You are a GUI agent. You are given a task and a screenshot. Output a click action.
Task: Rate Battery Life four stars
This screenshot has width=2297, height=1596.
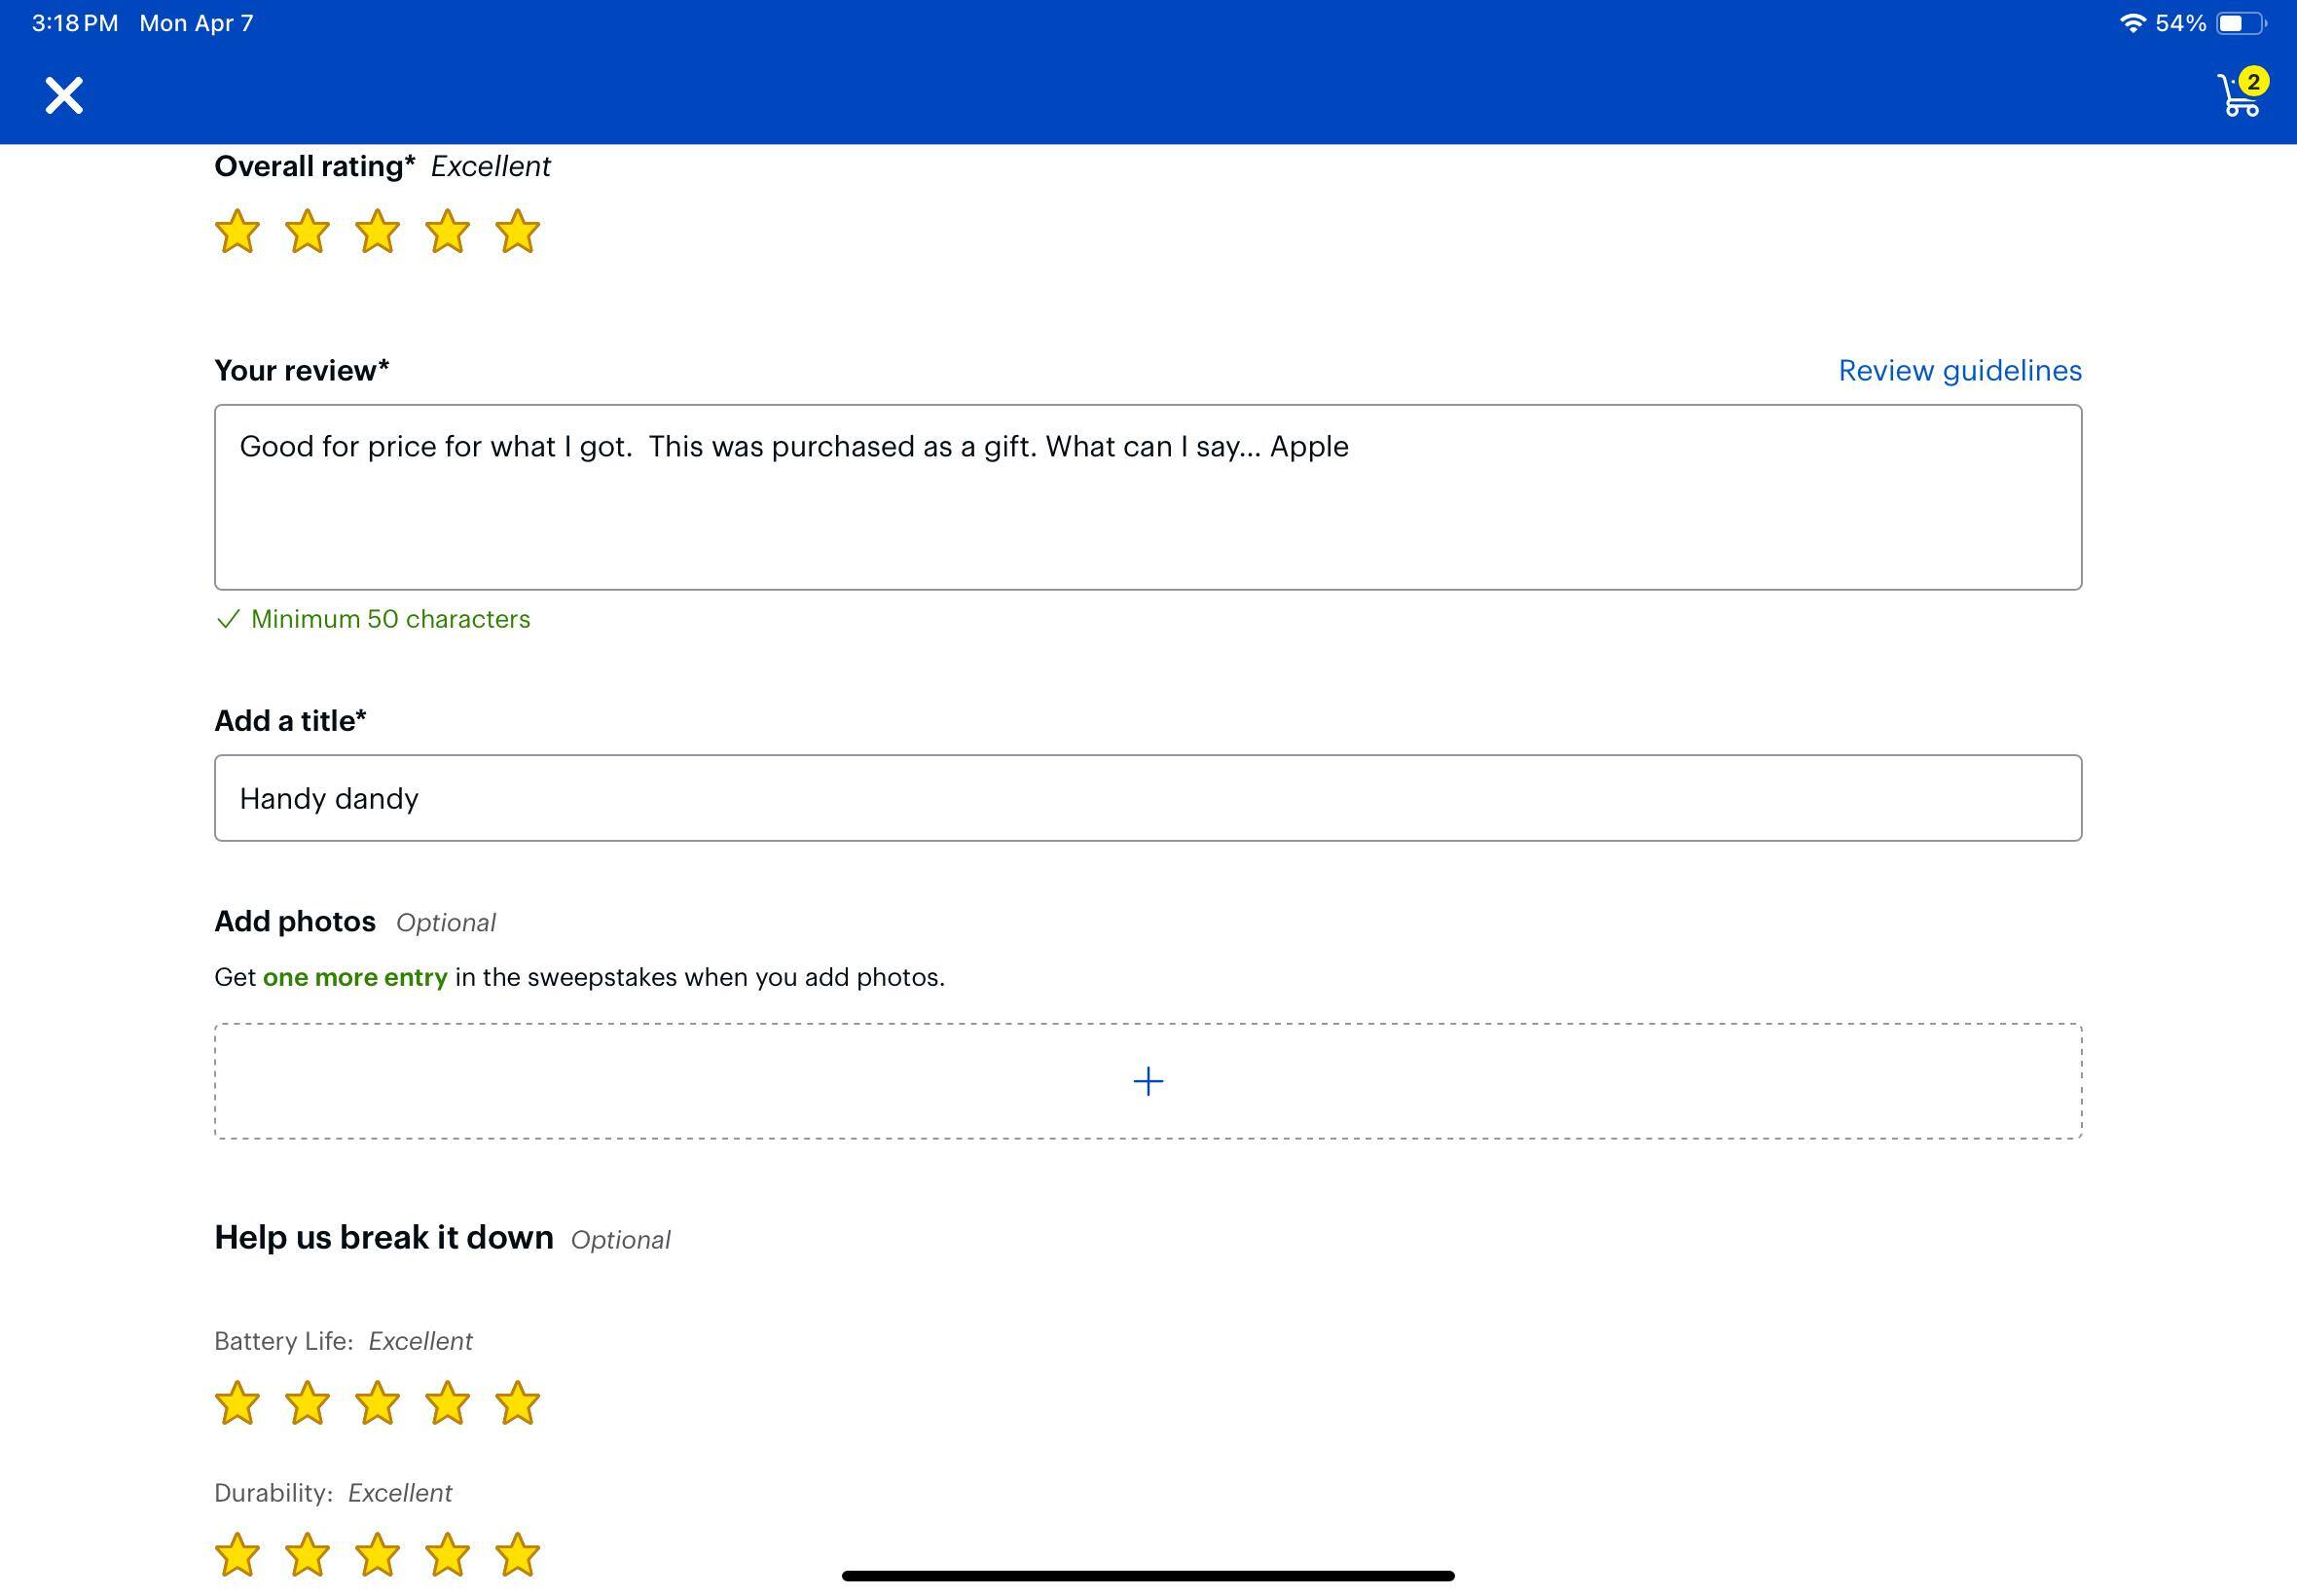(x=447, y=1403)
